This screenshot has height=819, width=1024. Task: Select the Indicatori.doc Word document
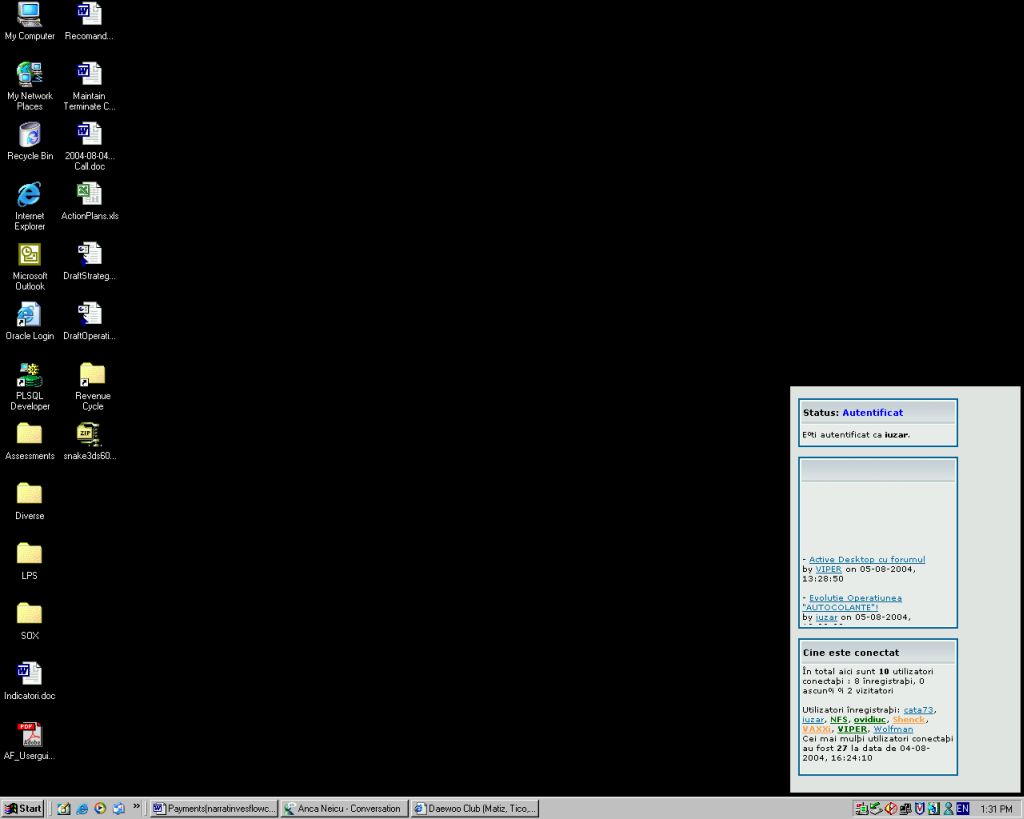(x=29, y=675)
